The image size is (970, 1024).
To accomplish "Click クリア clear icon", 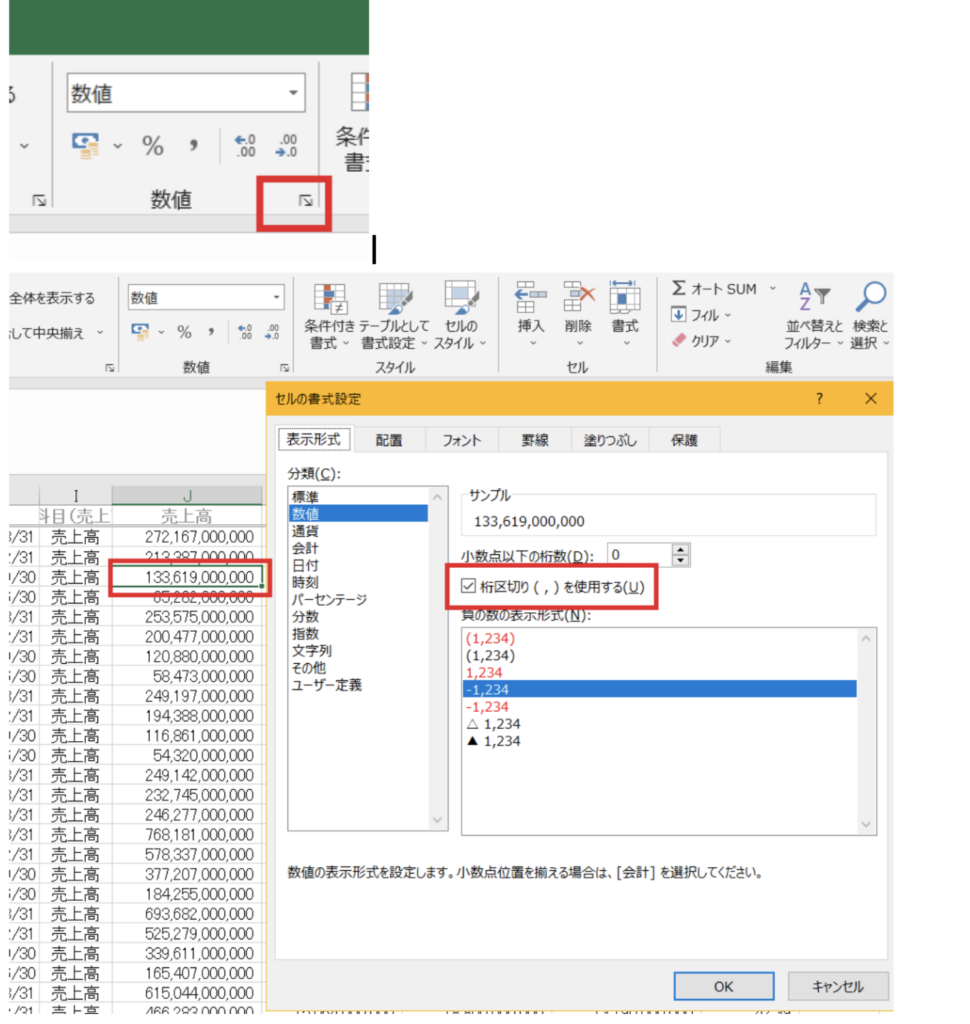I will click(x=679, y=340).
